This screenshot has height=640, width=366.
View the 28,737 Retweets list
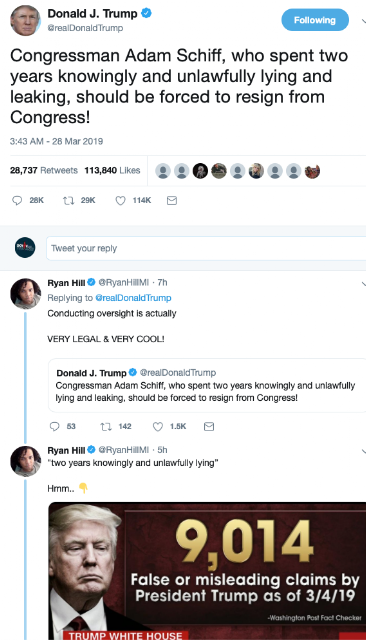(44, 170)
